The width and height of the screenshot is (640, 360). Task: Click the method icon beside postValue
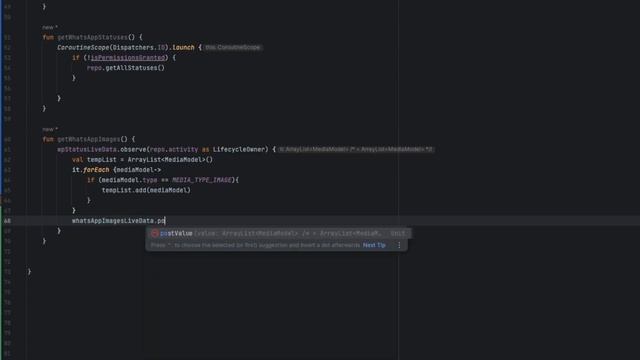point(155,233)
